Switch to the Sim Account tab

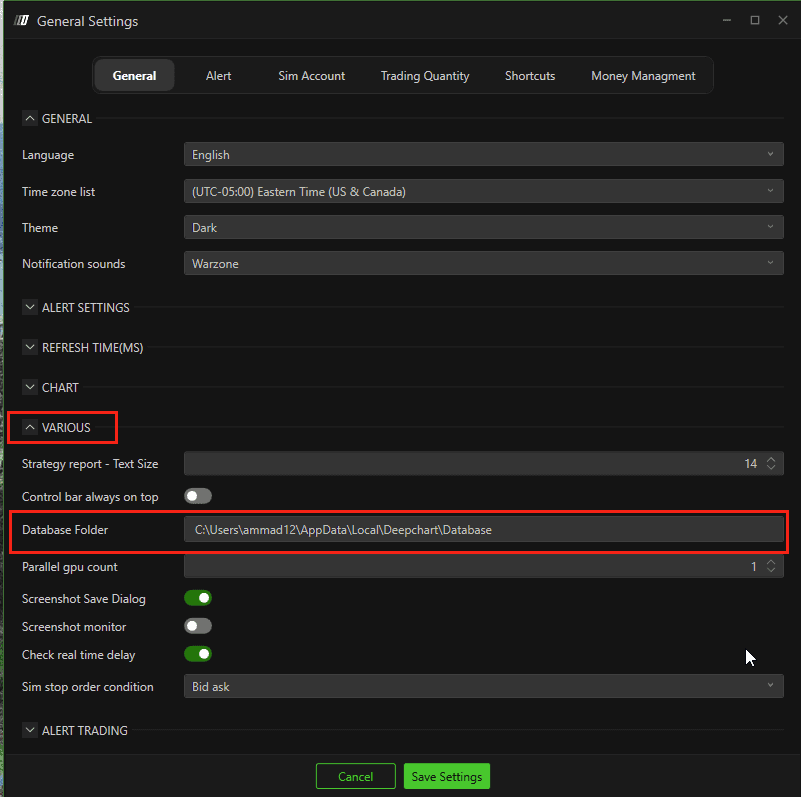(312, 76)
